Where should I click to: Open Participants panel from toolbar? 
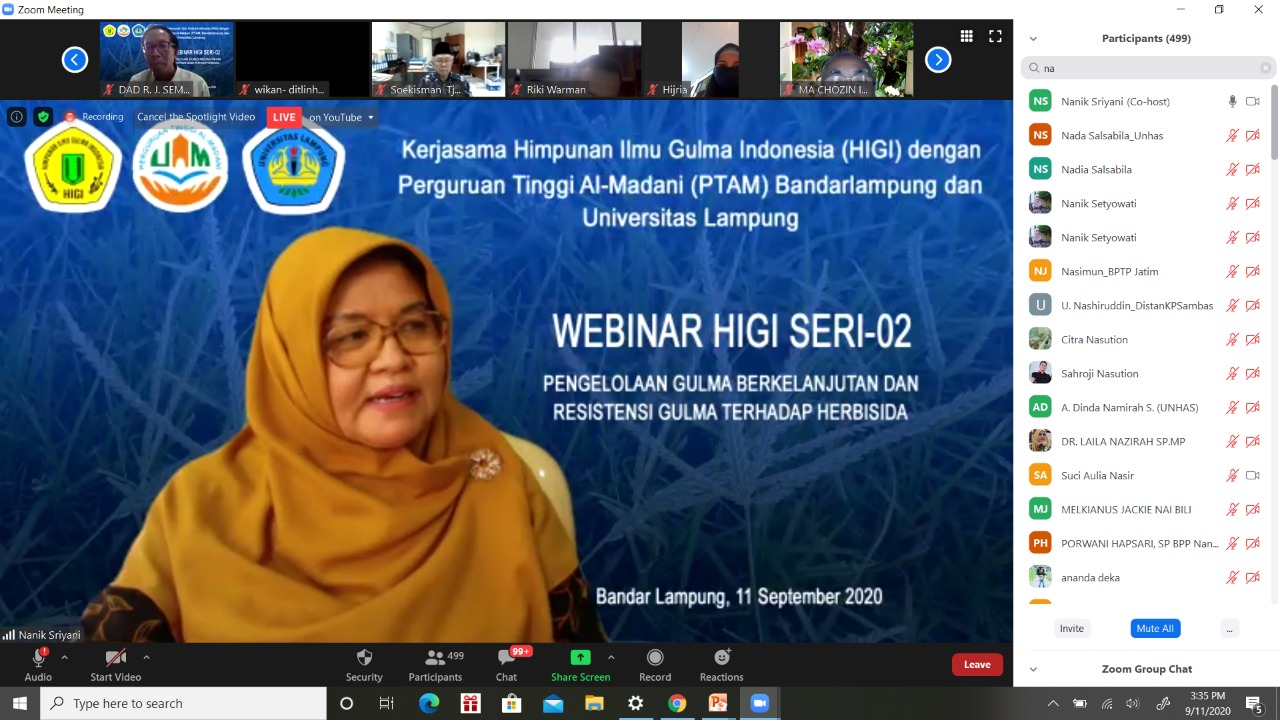tap(435, 658)
